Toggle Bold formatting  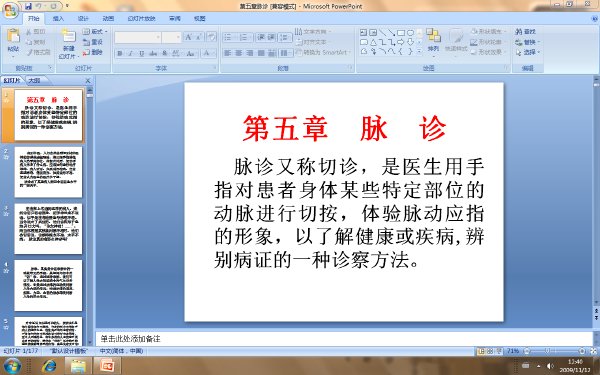tap(120, 54)
